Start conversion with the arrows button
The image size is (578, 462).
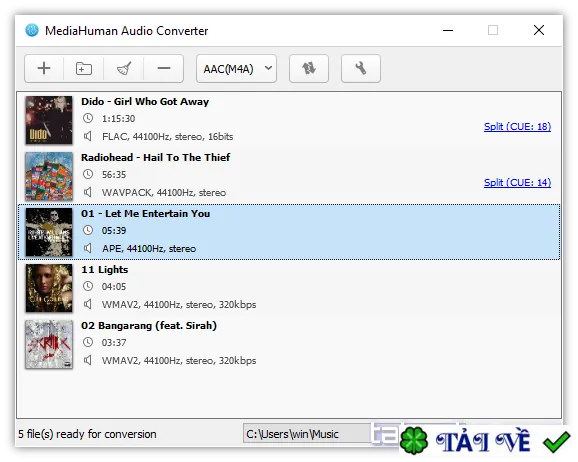click(x=309, y=69)
